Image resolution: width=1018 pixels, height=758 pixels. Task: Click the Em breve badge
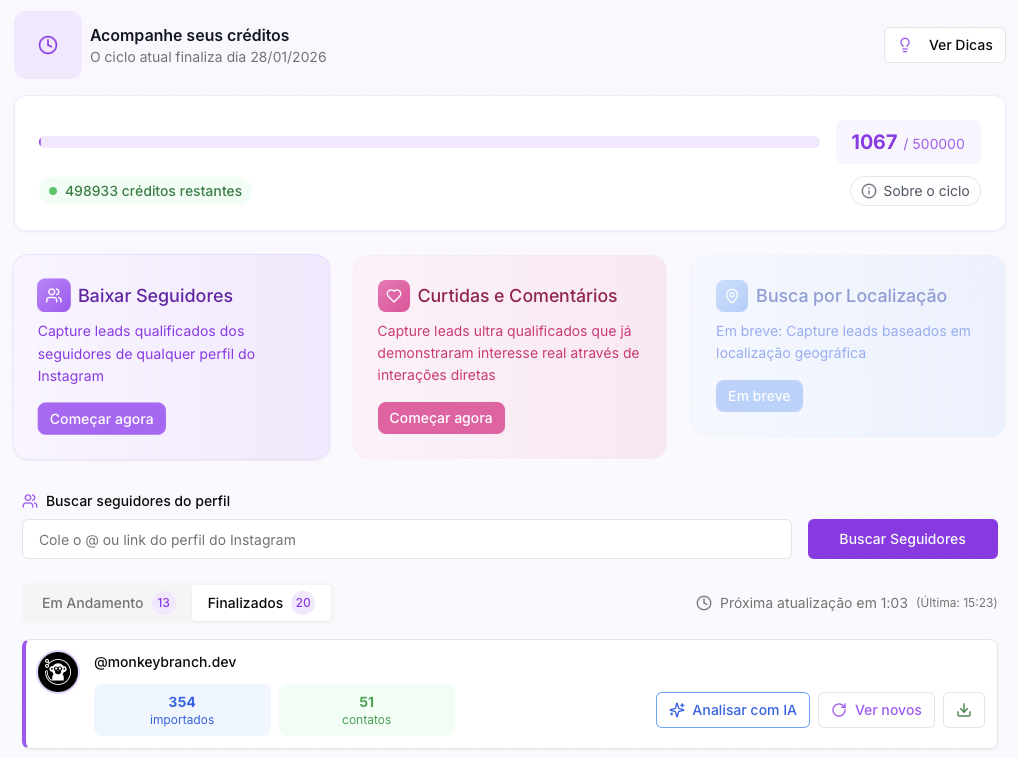(759, 395)
